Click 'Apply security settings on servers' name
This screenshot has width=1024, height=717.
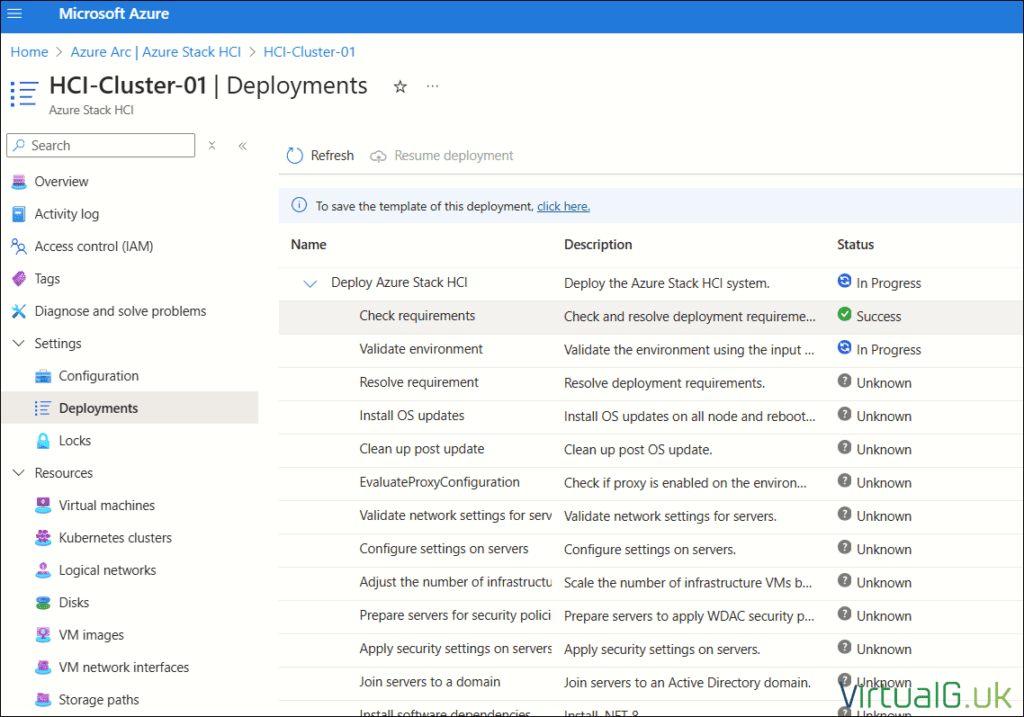pos(455,648)
